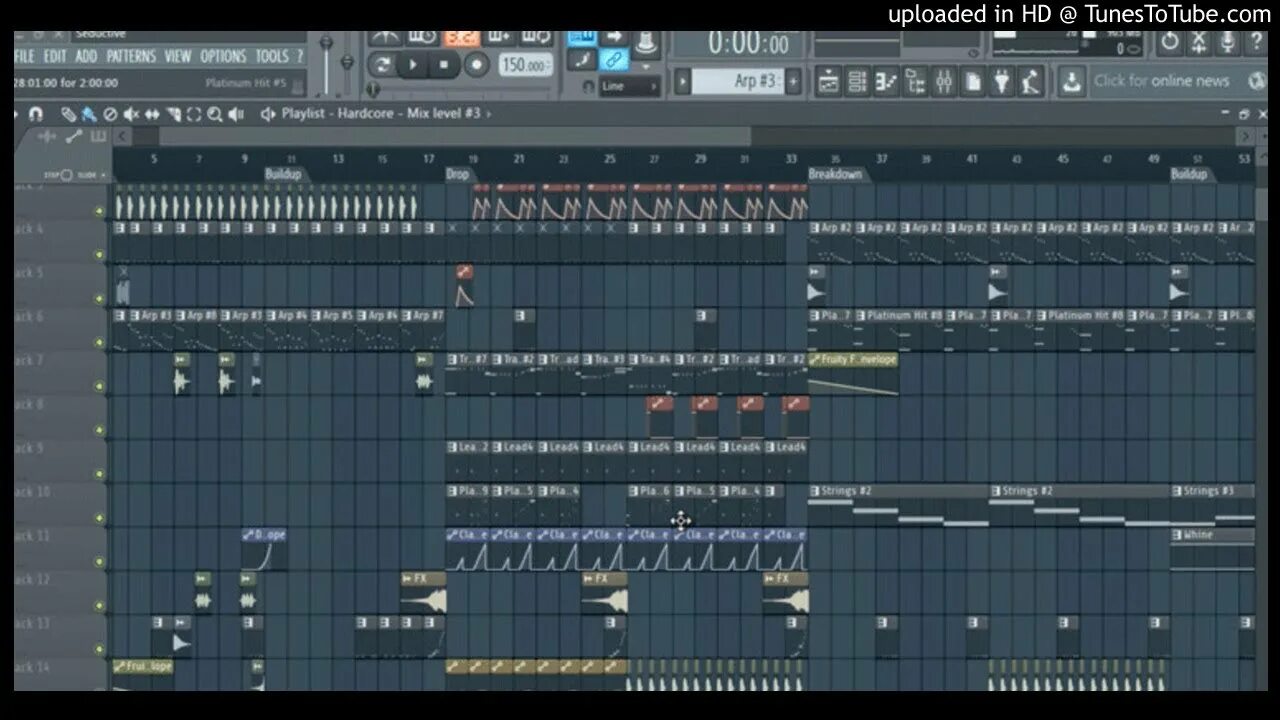The image size is (1280, 720).
Task: Open the FILE menu
Action: (x=25, y=57)
